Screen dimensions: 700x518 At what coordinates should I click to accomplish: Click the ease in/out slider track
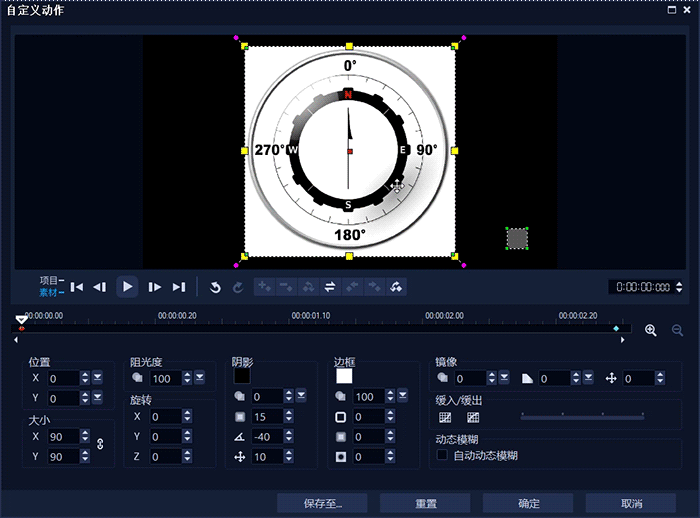(x=583, y=418)
